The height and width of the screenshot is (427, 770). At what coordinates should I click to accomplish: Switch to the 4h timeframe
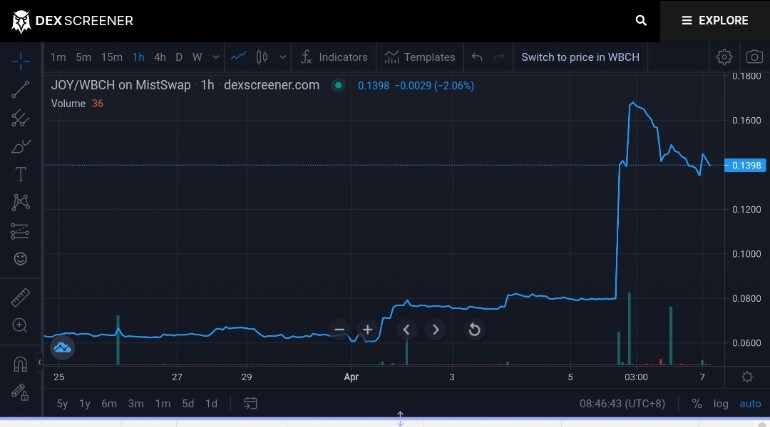tap(160, 57)
